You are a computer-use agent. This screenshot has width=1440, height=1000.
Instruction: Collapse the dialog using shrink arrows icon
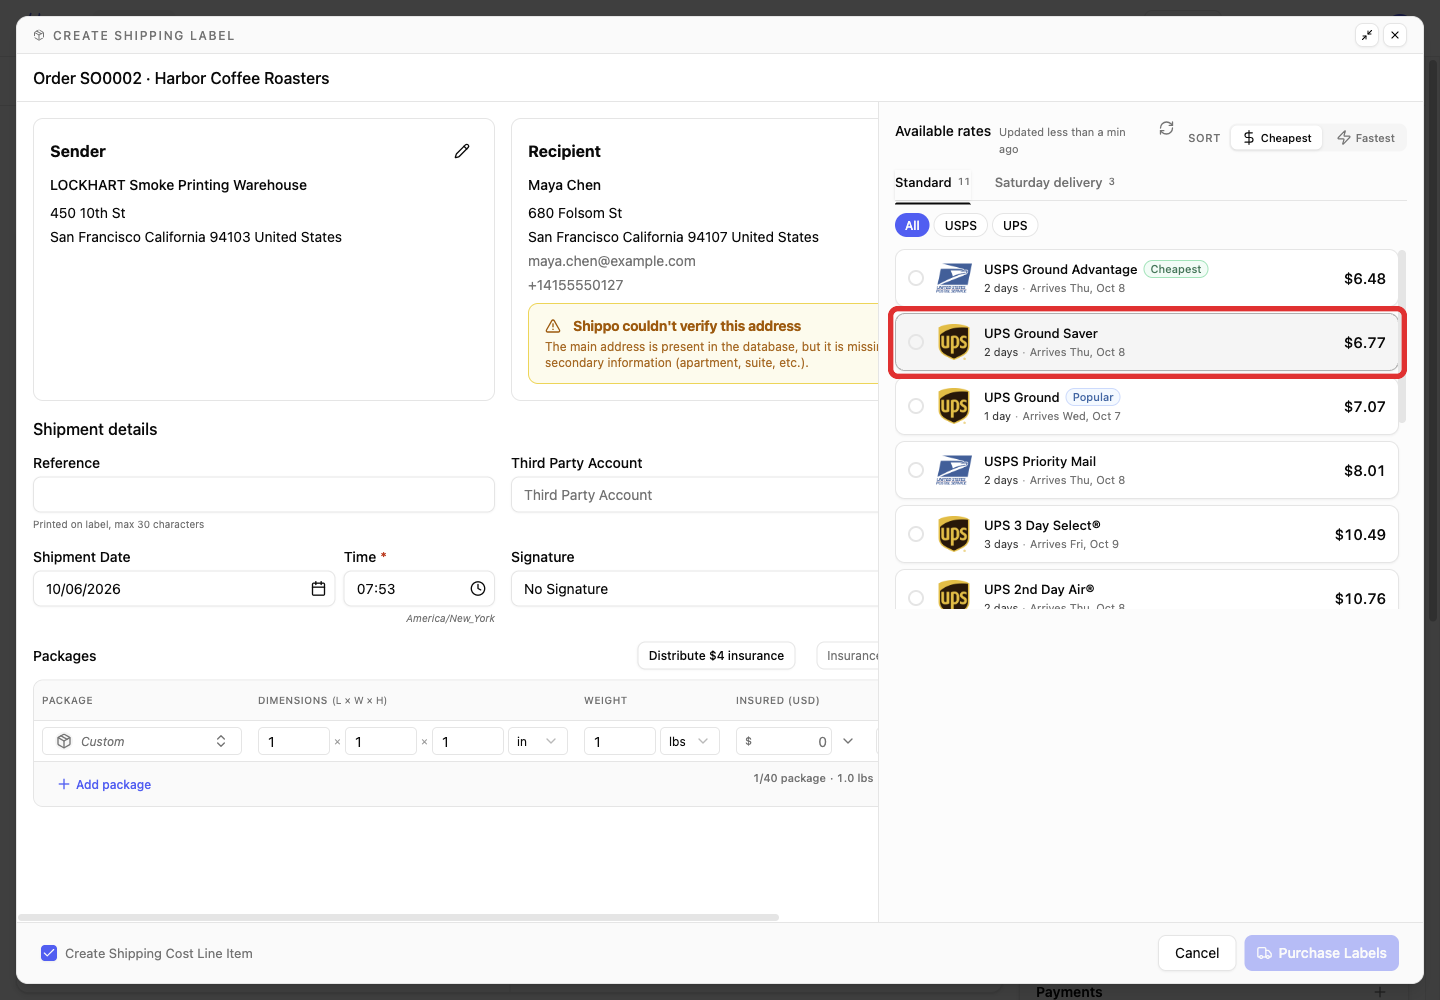[x=1367, y=35]
